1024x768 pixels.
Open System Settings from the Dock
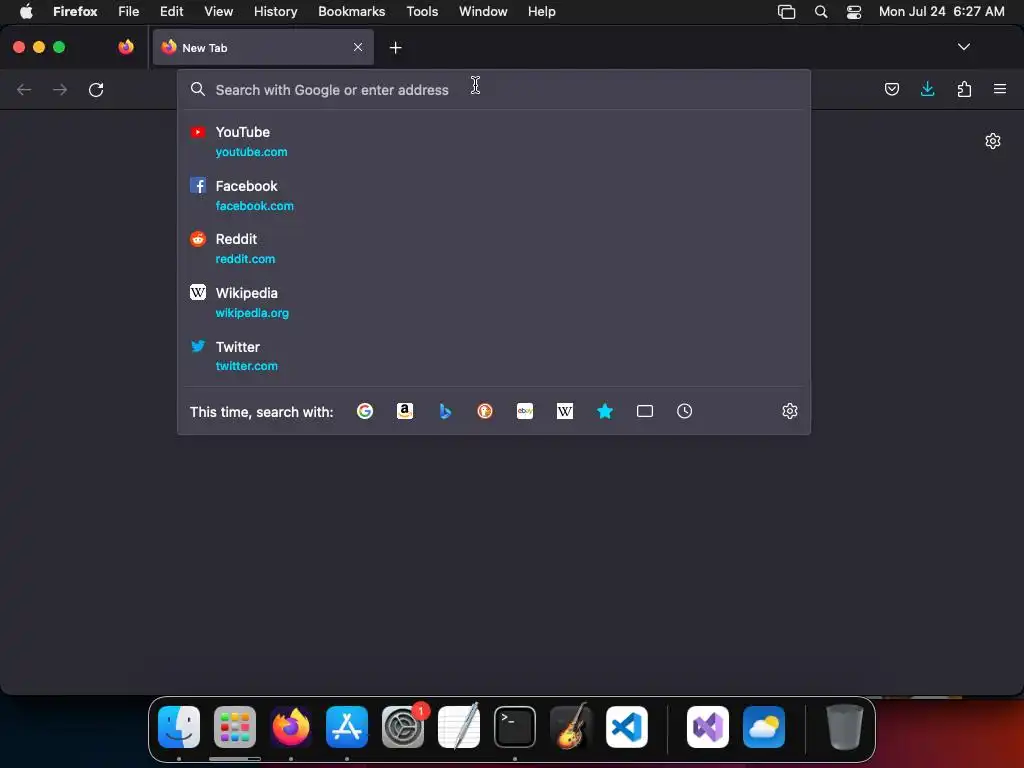point(403,727)
